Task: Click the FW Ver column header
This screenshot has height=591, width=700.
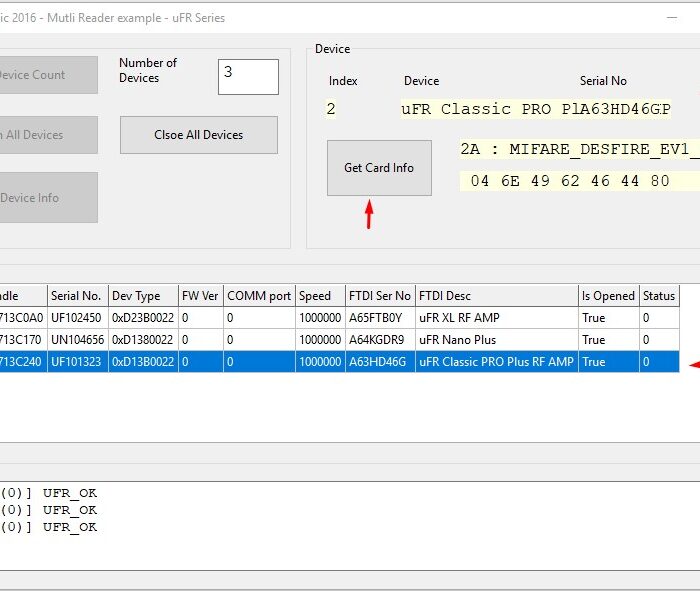Action: tap(201, 296)
